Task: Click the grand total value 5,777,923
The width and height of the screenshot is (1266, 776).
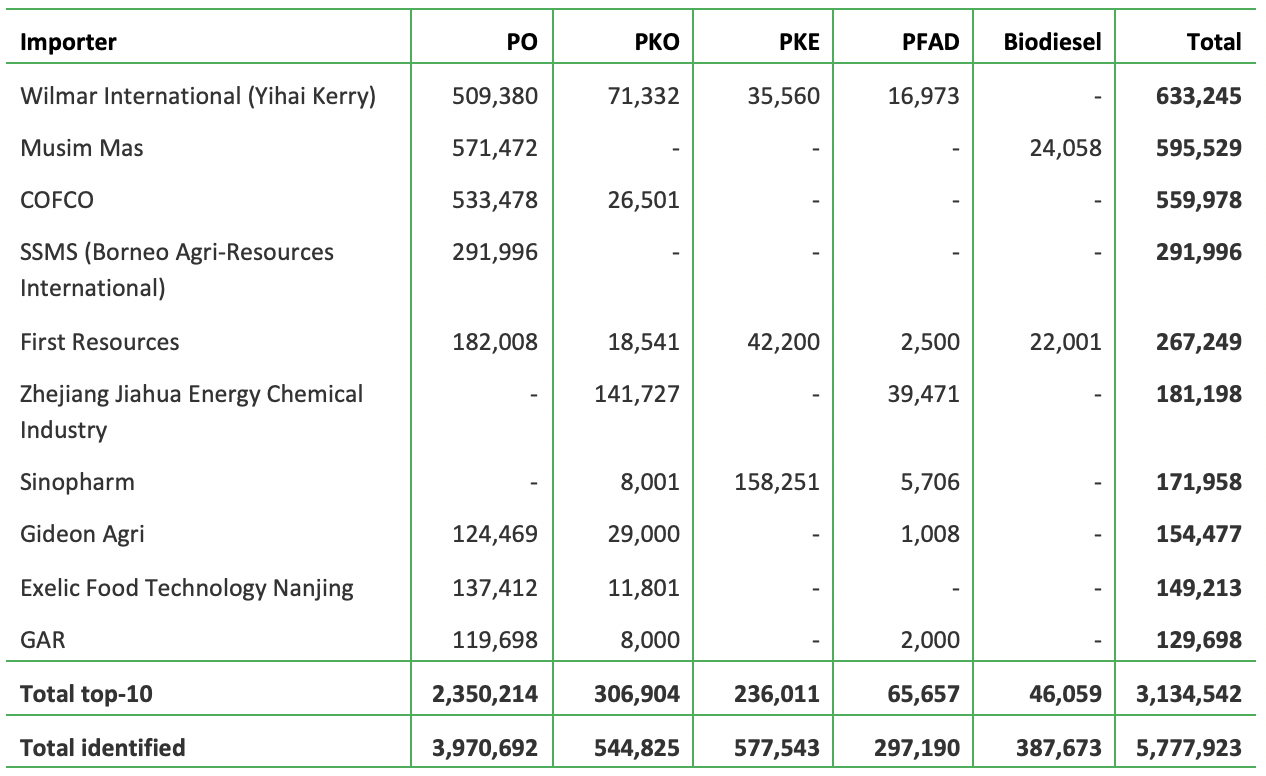Action: (x=1188, y=747)
